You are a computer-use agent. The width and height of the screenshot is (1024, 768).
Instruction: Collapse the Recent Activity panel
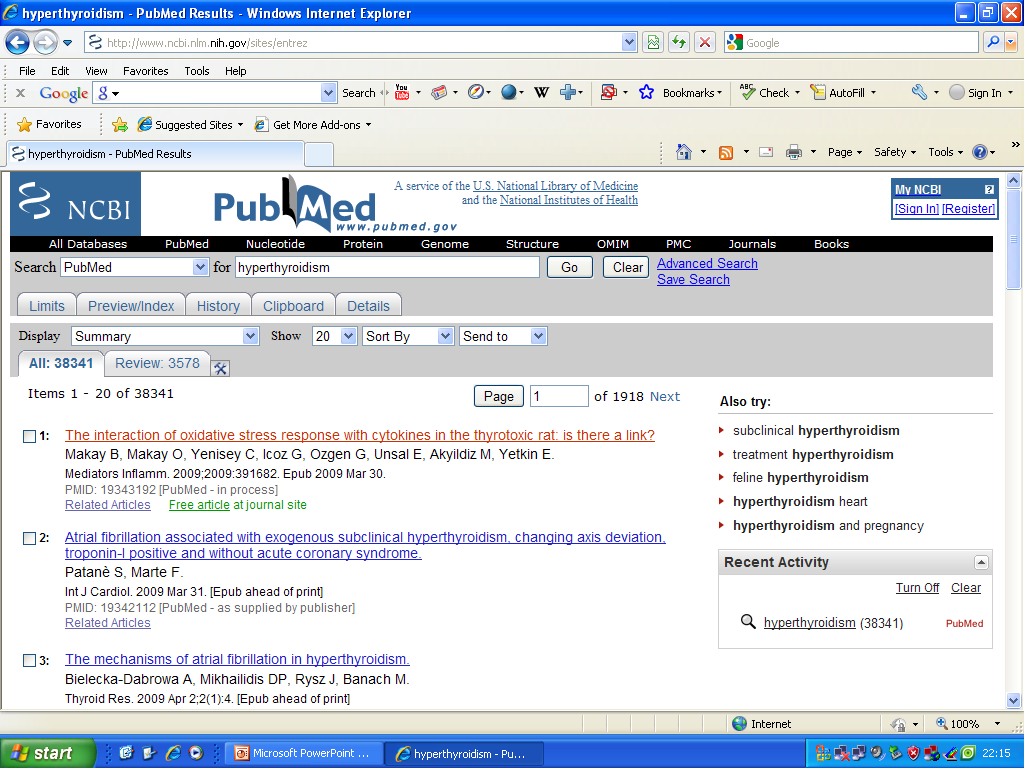(981, 562)
